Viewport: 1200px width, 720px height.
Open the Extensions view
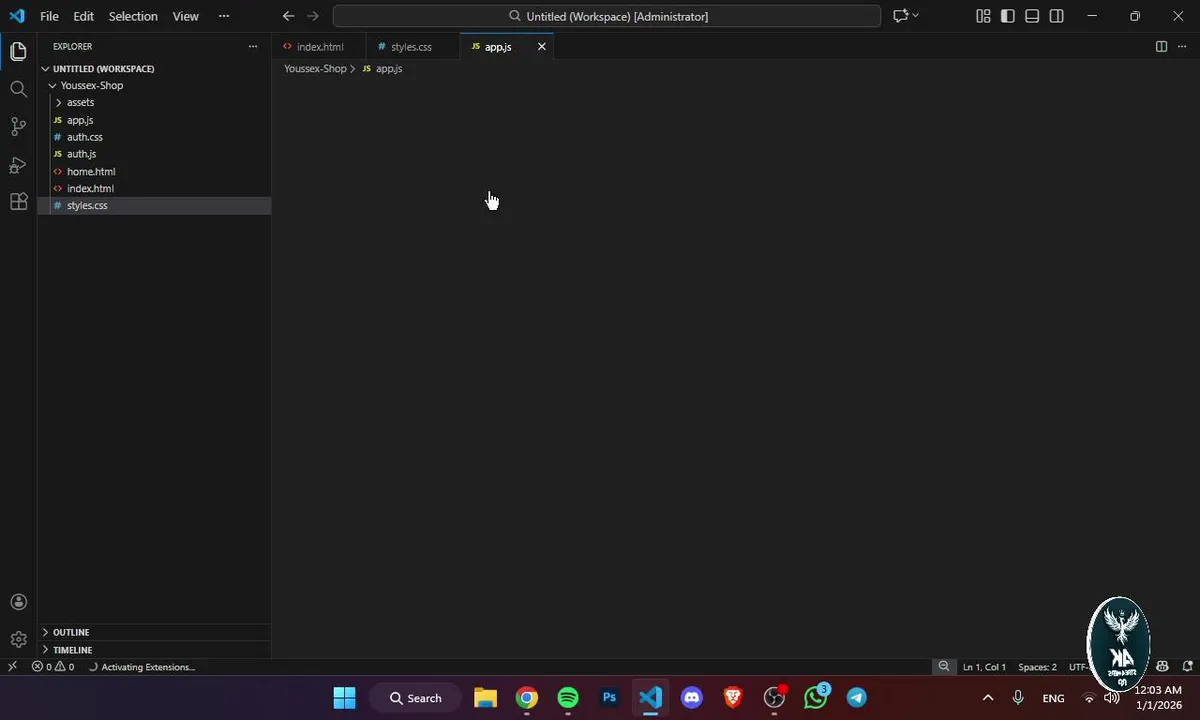coord(18,202)
